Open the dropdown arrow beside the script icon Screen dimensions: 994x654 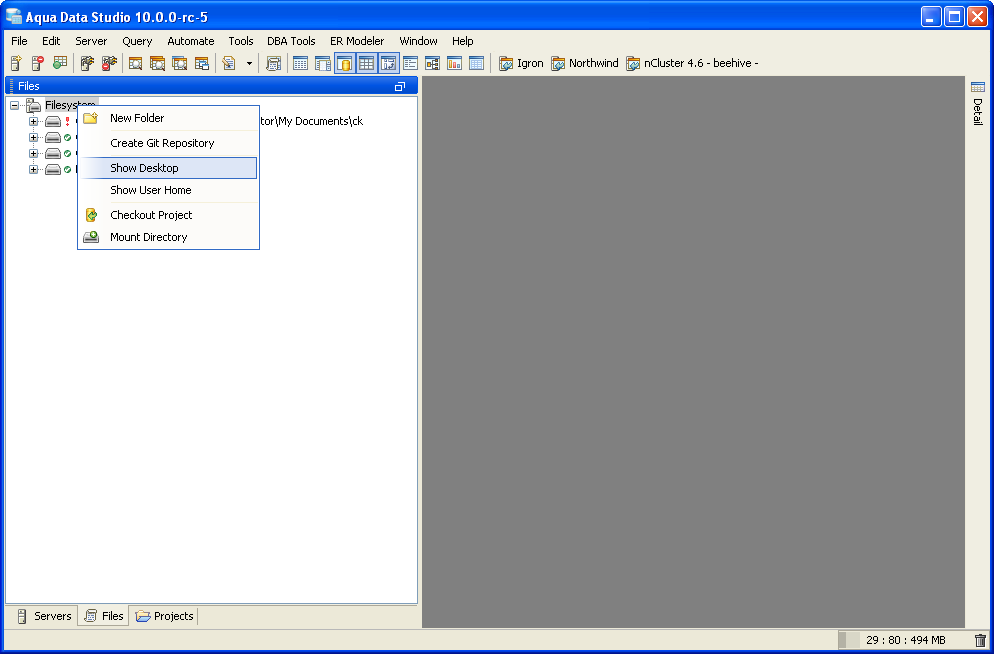coord(249,63)
